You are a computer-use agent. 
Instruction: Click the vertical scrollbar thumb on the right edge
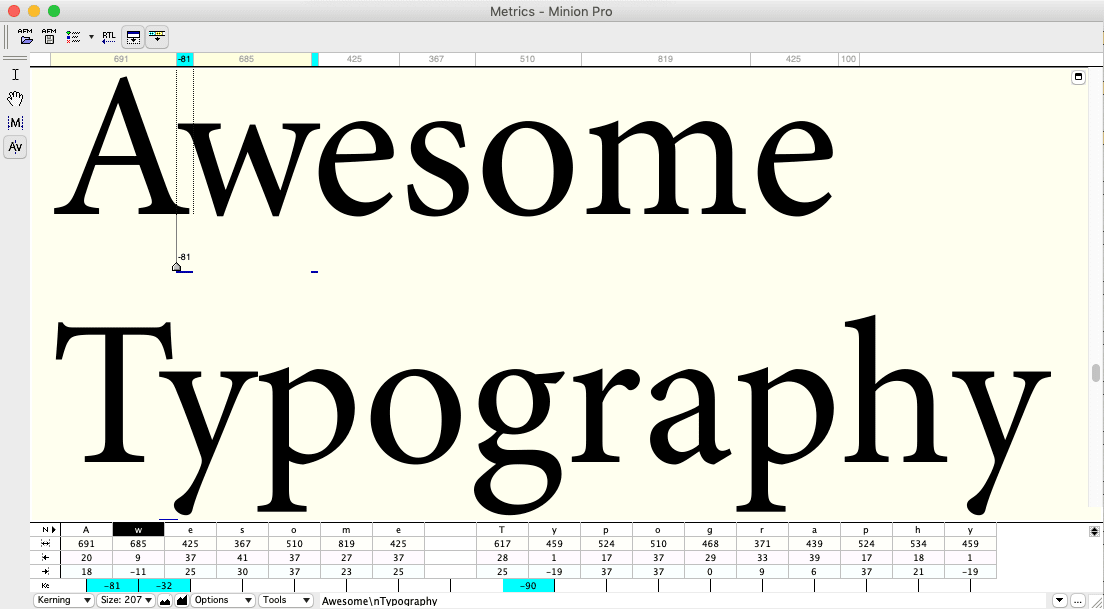coord(1096,373)
